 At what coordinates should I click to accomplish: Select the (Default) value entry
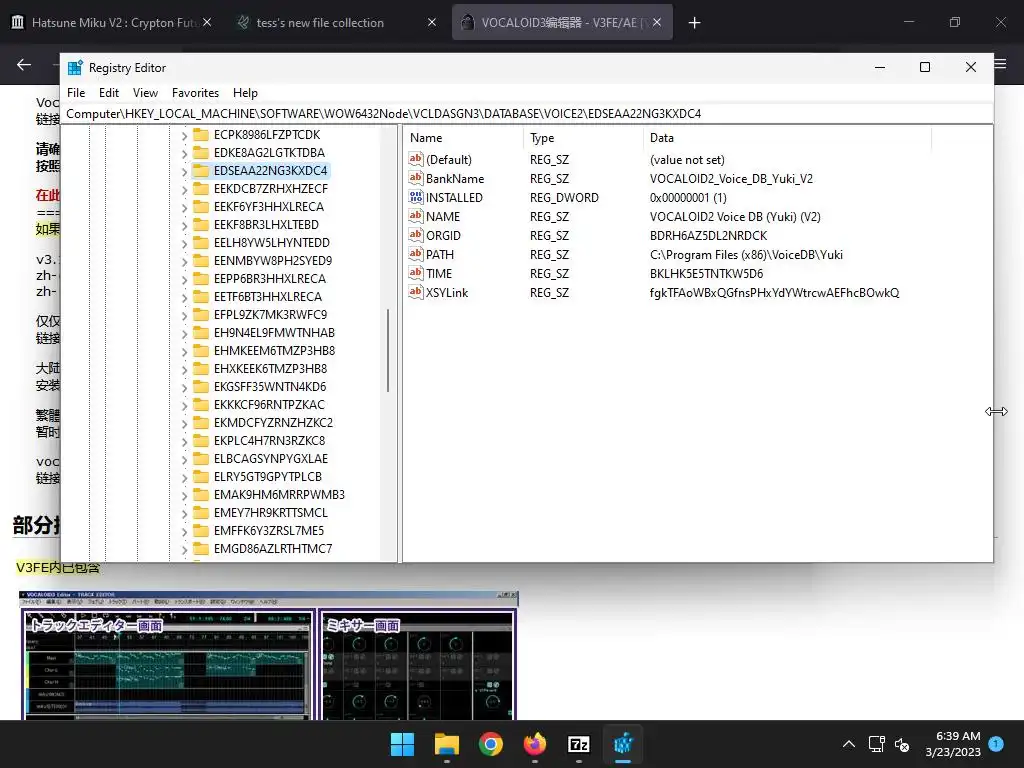tap(449, 160)
